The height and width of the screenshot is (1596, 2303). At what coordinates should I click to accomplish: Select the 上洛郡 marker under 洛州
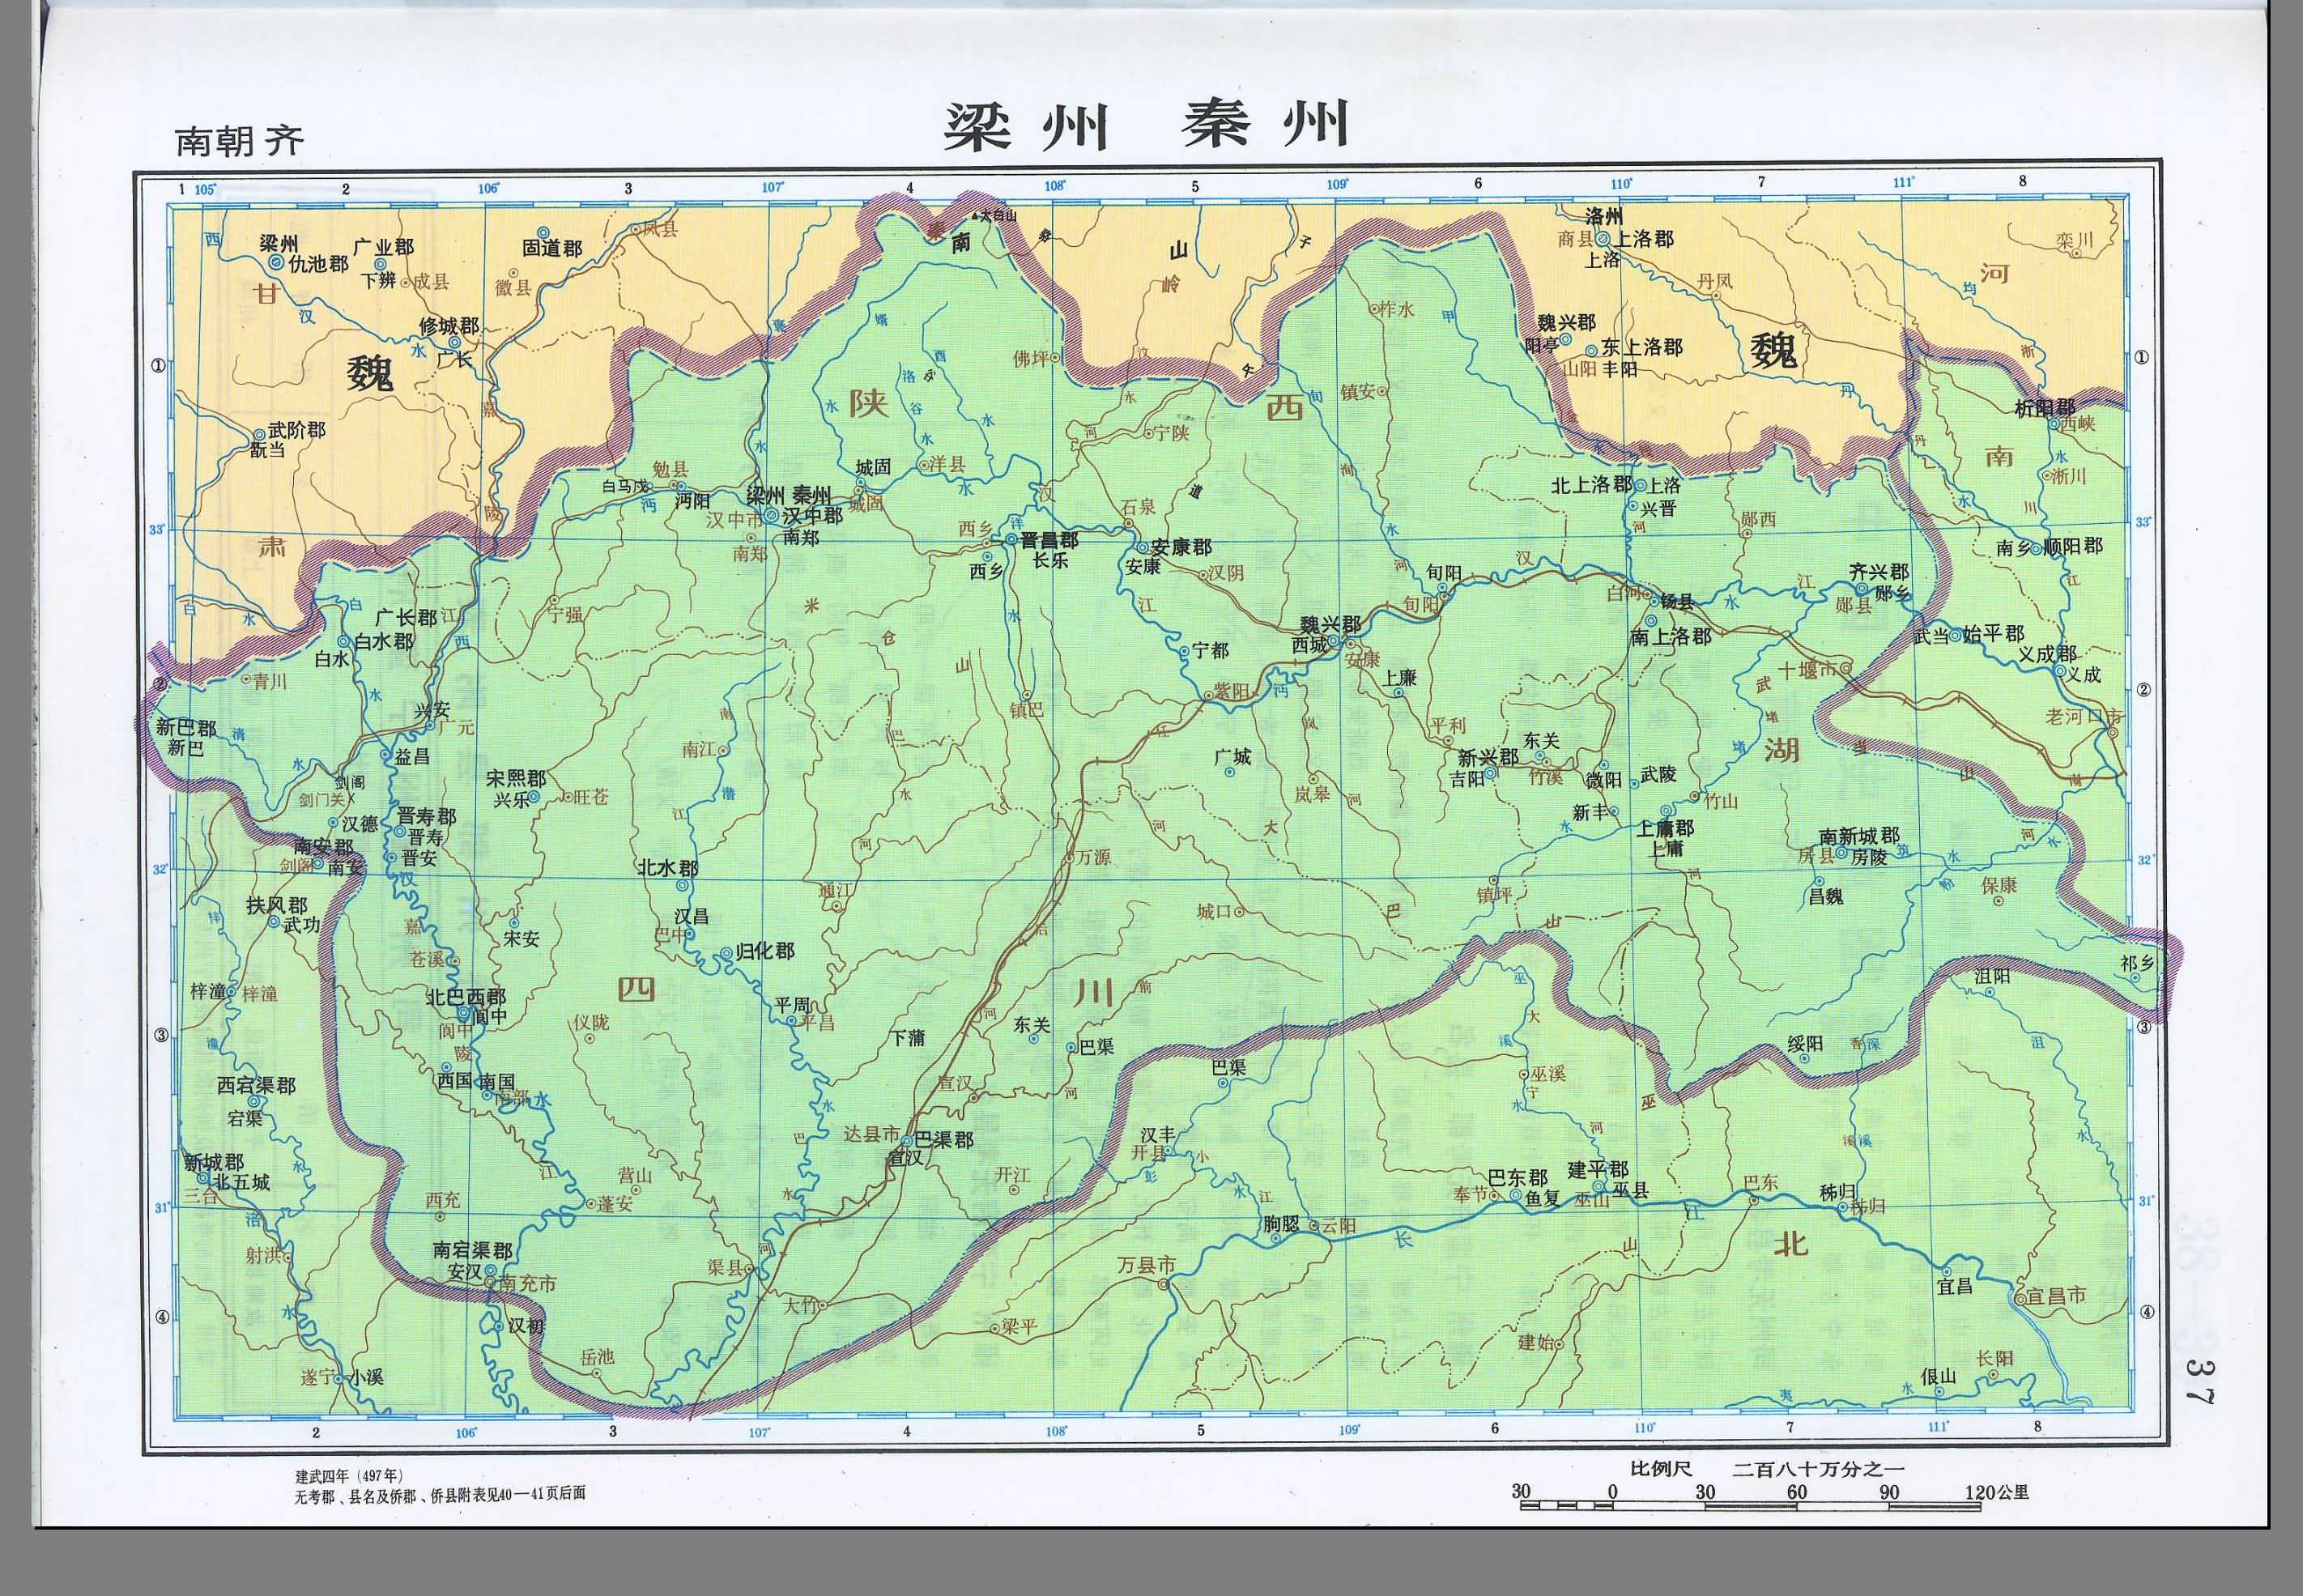click(1602, 240)
